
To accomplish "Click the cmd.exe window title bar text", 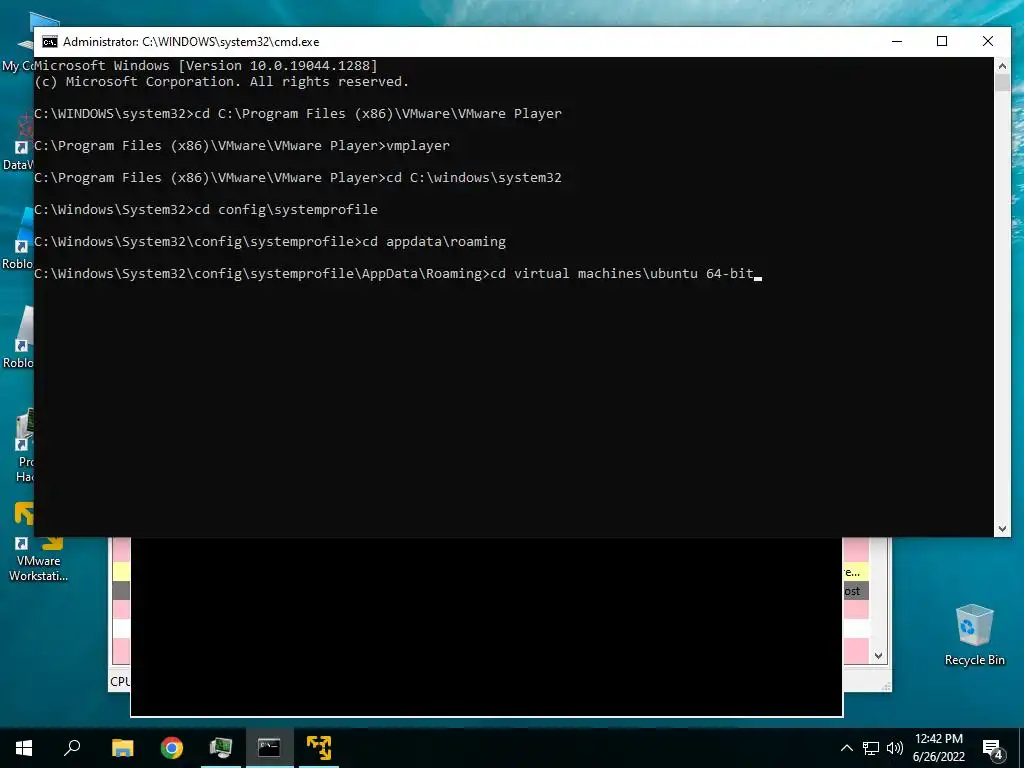I will (x=191, y=42).
